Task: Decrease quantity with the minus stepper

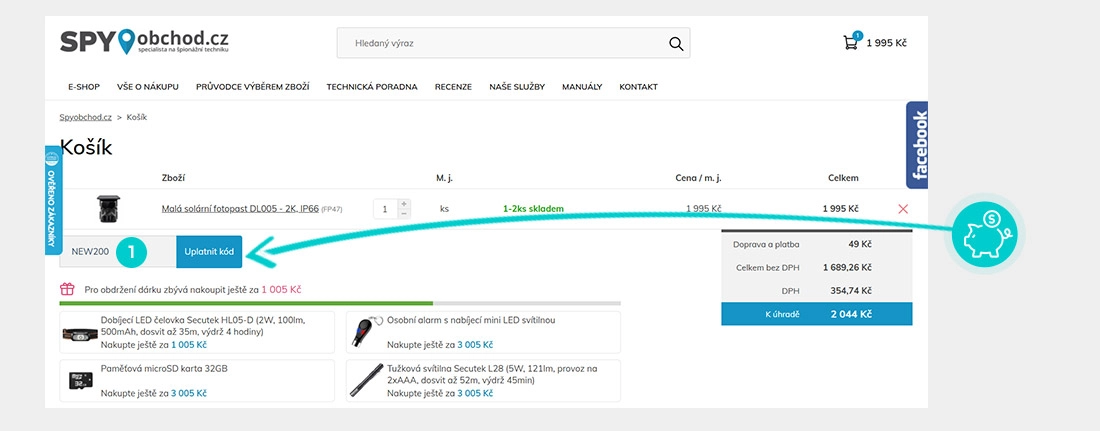Action: click(x=403, y=213)
